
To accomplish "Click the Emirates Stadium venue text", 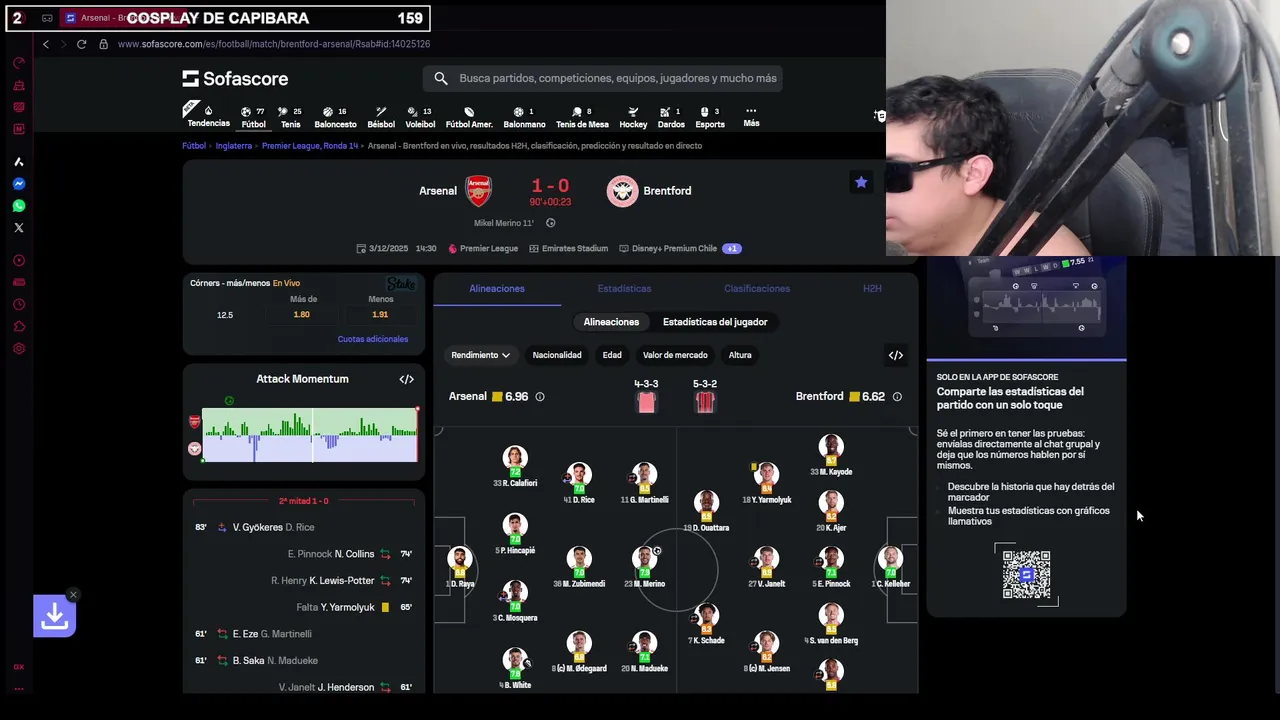I will tap(574, 248).
